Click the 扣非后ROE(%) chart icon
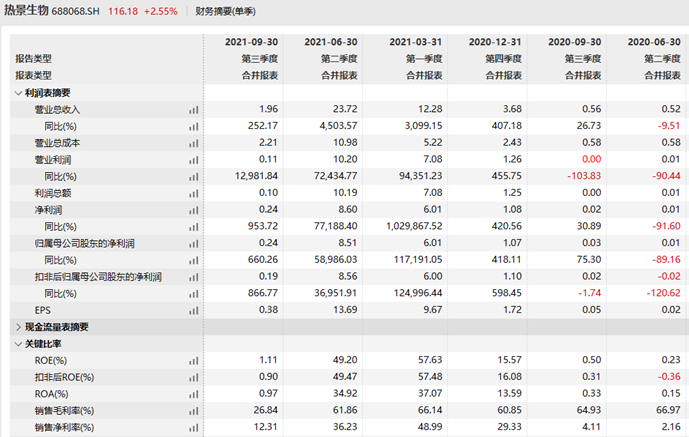 (x=194, y=378)
